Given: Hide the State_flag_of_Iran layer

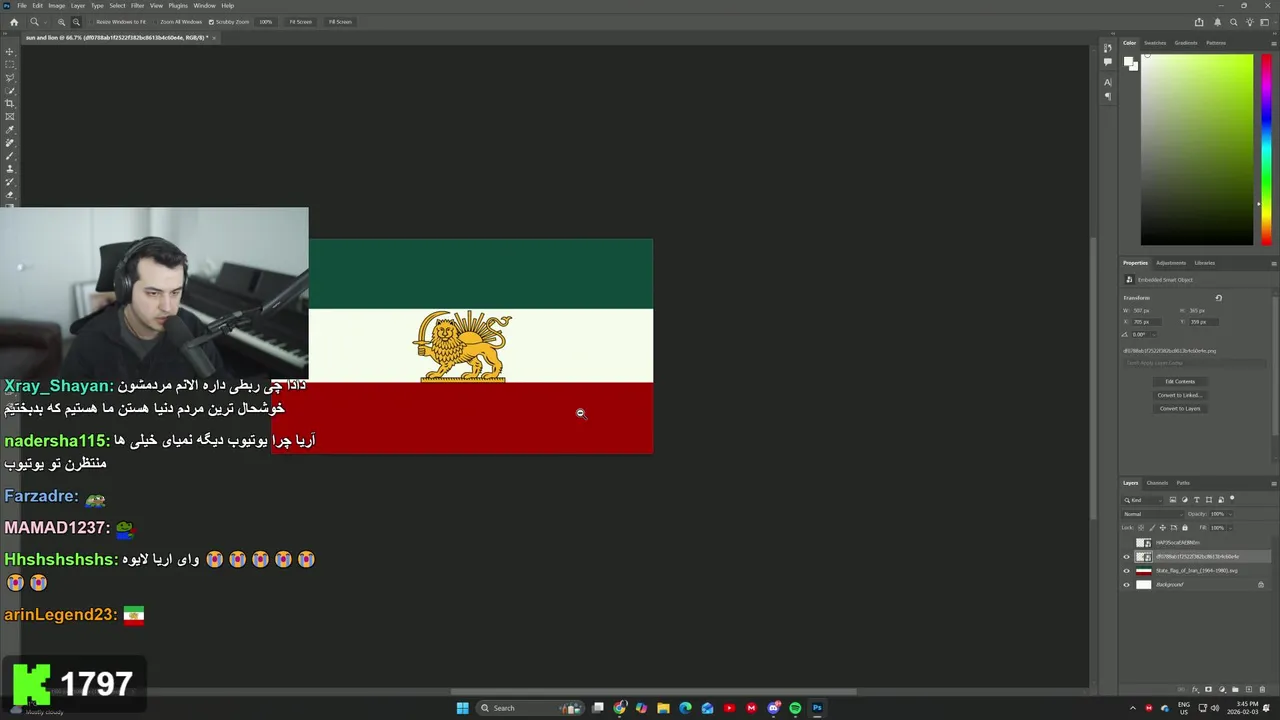Looking at the screenshot, I should click(1126, 571).
